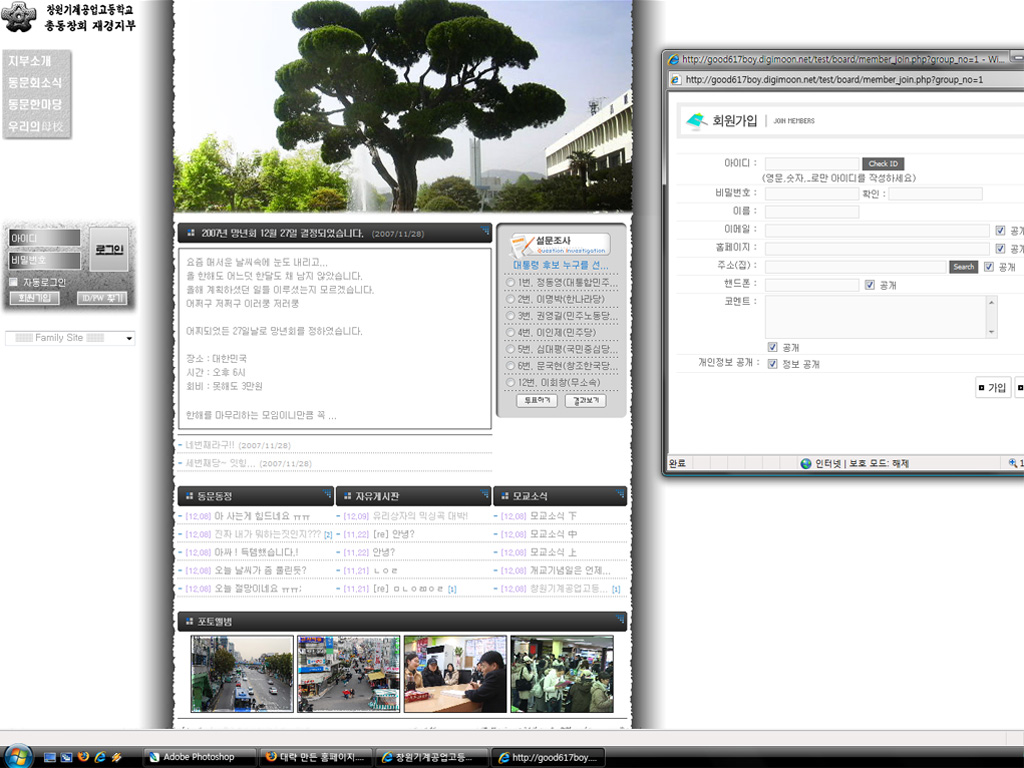Click the ID/PW 찾기 button

pos(101,298)
